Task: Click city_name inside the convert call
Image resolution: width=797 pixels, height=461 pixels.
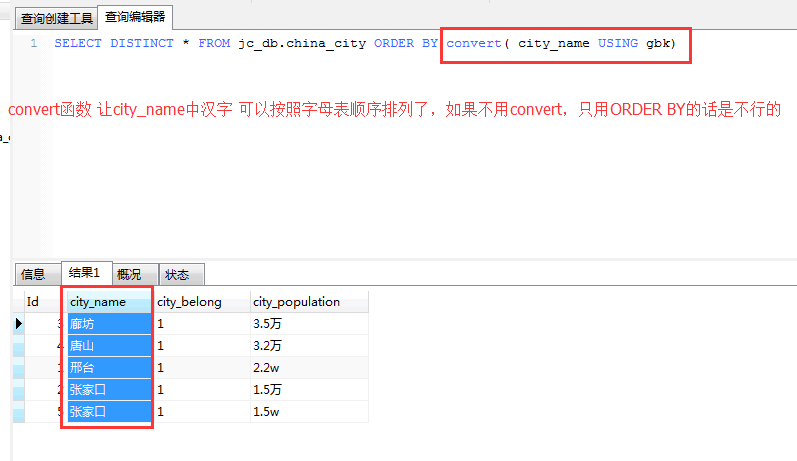Action: coord(554,44)
